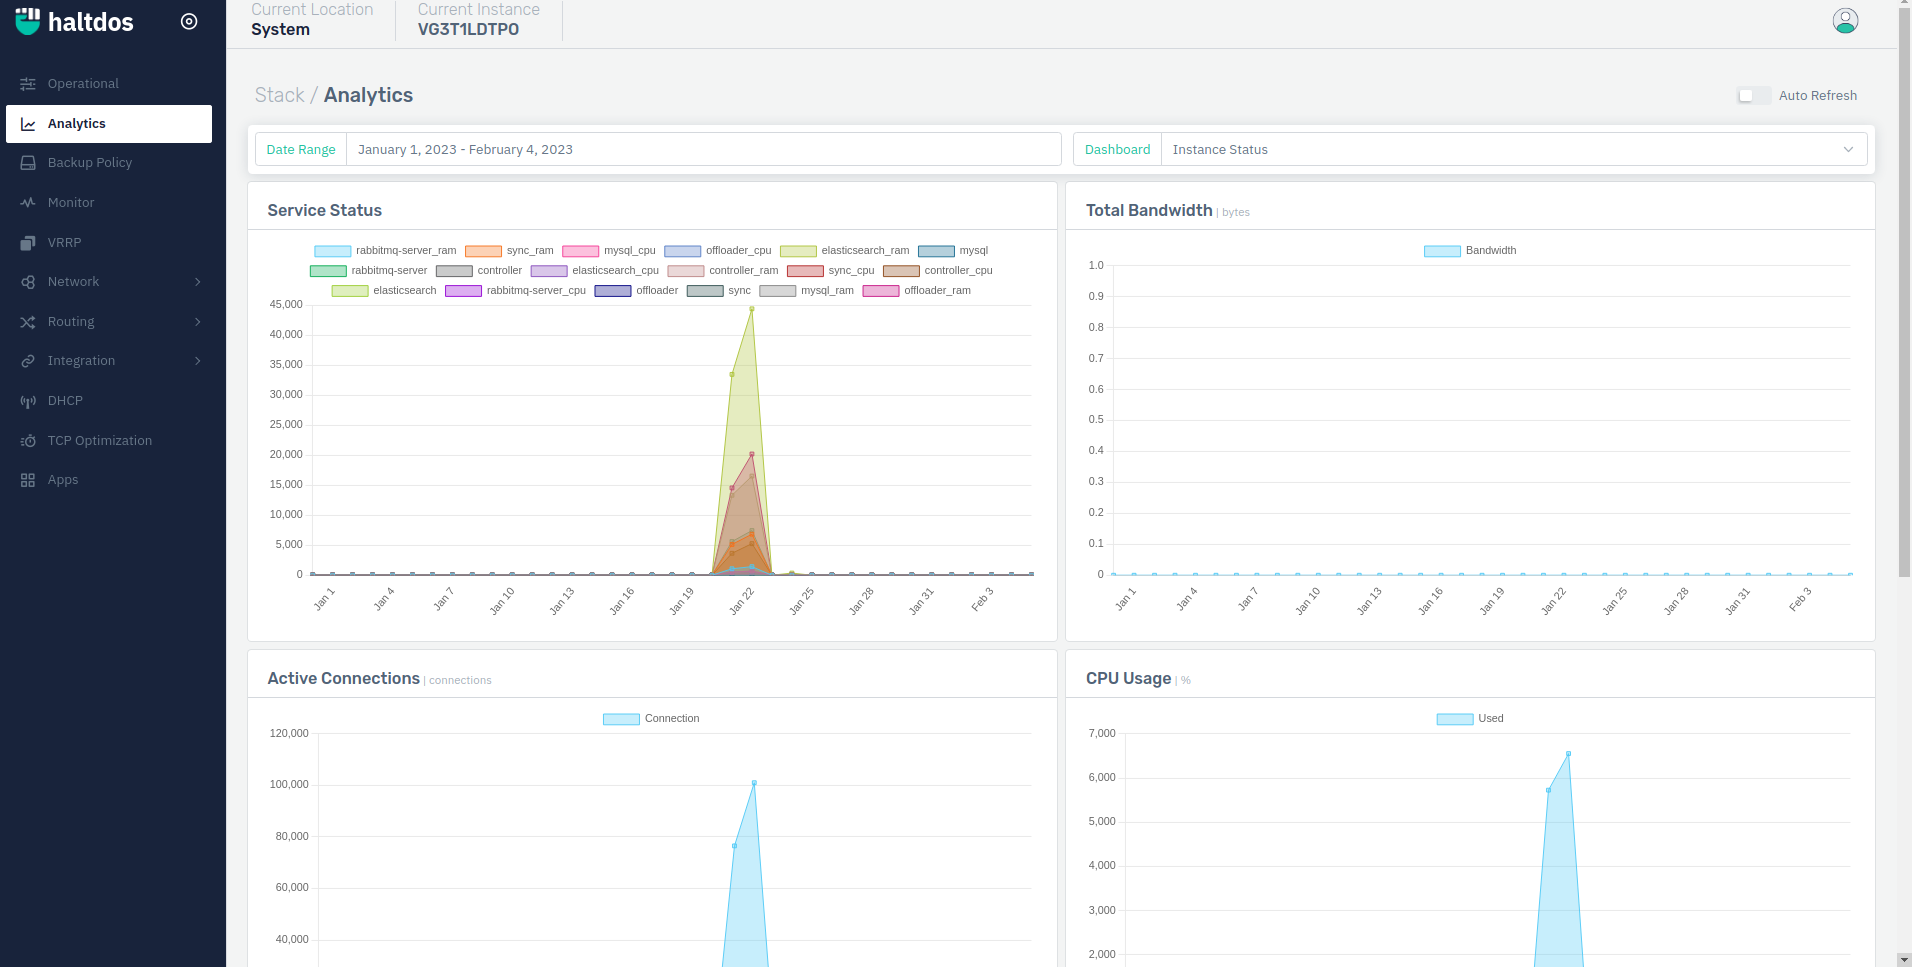Click the offloader legend color swatch
The width and height of the screenshot is (1912, 967).
click(613, 291)
